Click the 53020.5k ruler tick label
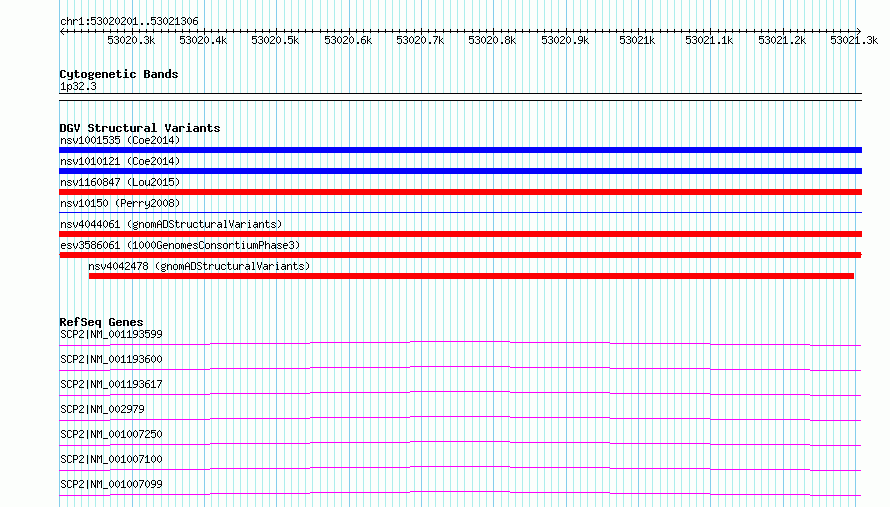Image resolution: width=890 pixels, height=507 pixels. coord(275,40)
